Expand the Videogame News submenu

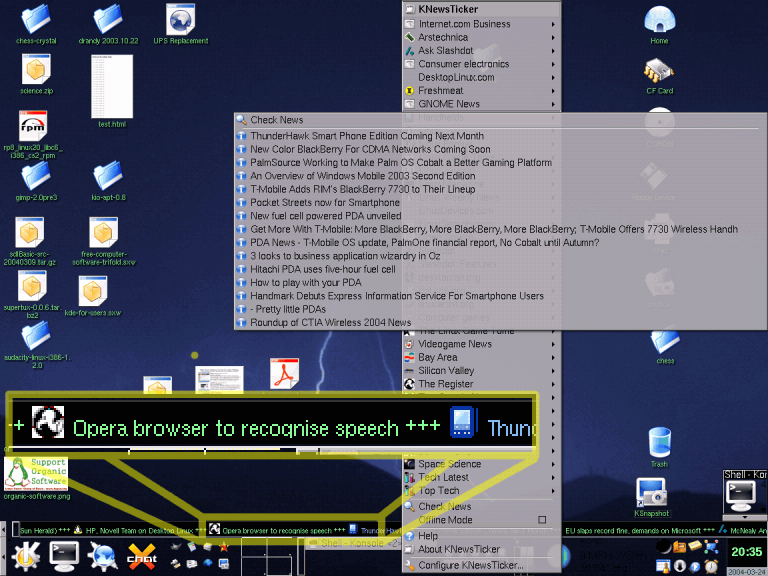455,344
